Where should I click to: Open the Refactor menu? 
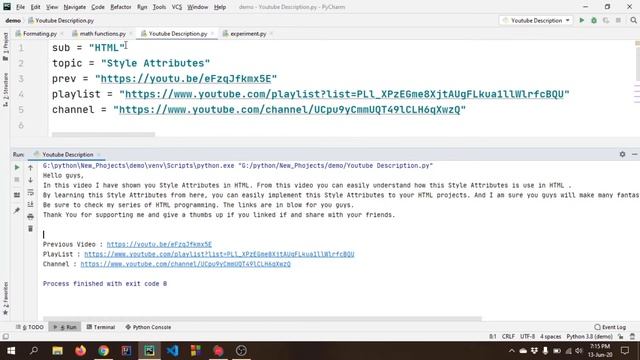[121, 7]
